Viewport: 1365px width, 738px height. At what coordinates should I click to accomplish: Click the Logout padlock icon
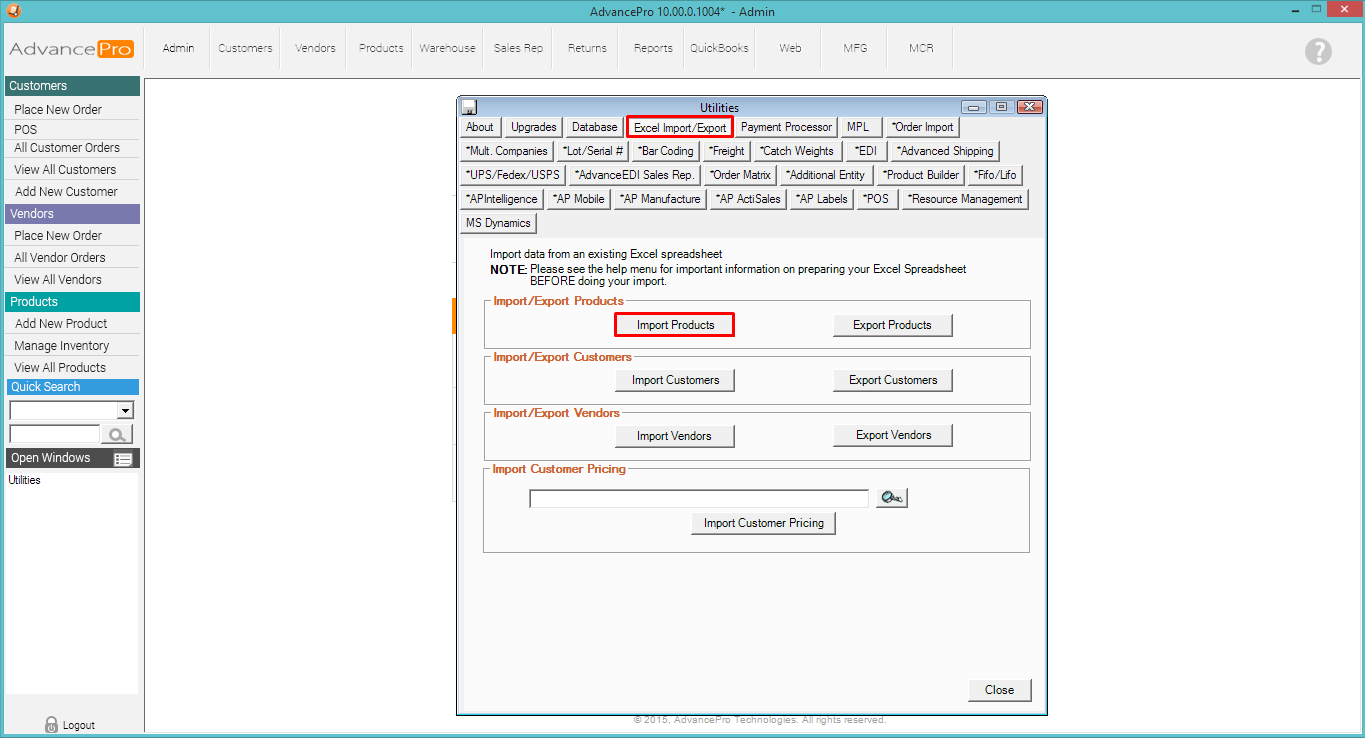pos(52,724)
